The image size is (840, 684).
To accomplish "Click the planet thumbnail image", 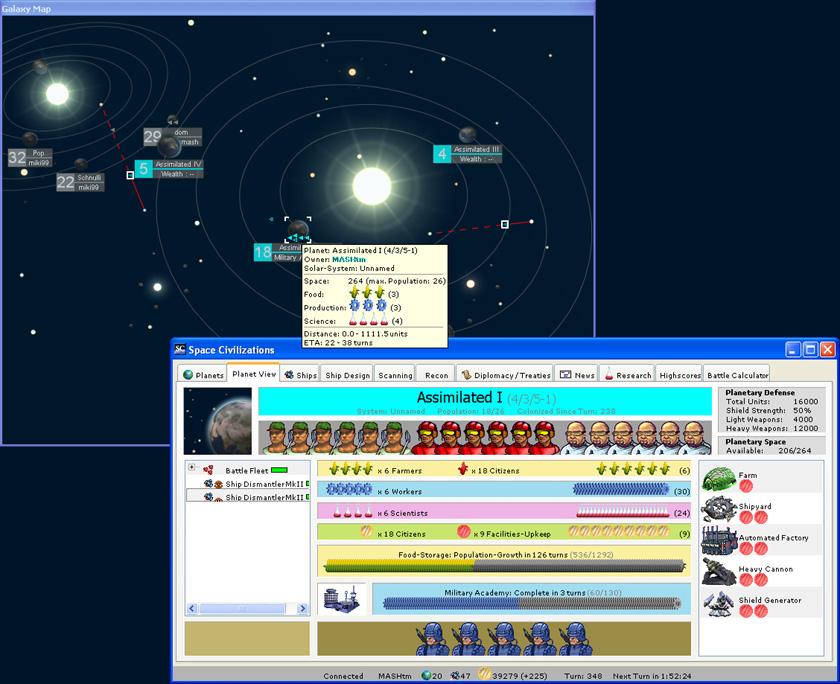I will coord(218,421).
